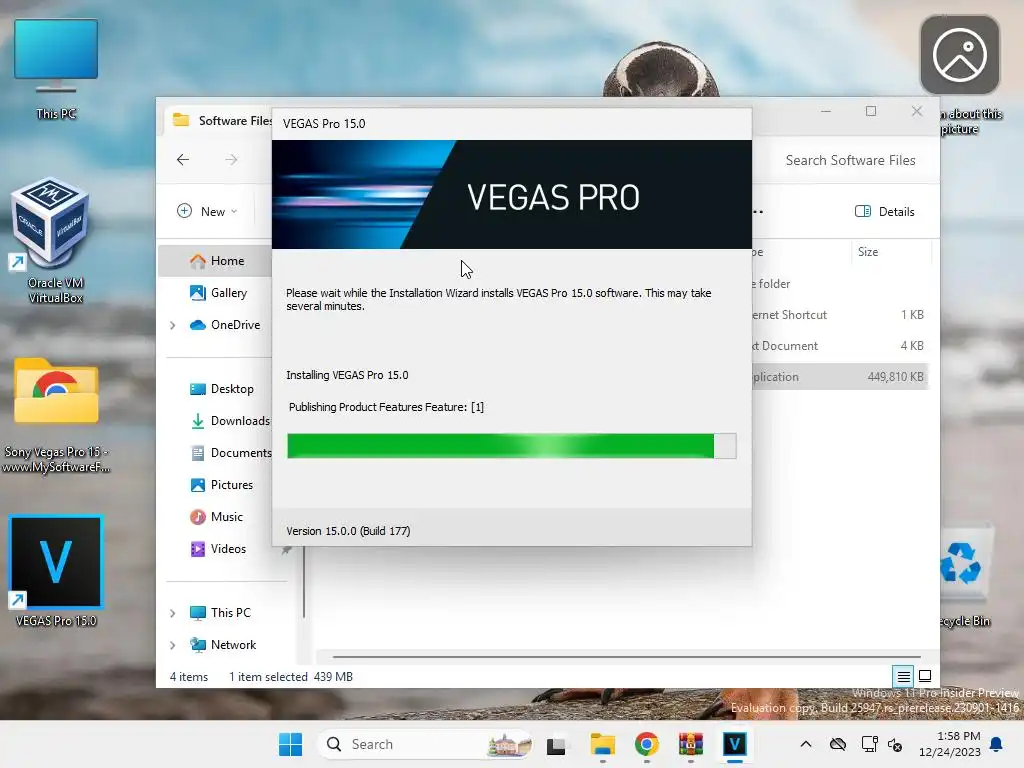
Task: Click the Explorer horizontal scrollbar
Action: point(627,656)
